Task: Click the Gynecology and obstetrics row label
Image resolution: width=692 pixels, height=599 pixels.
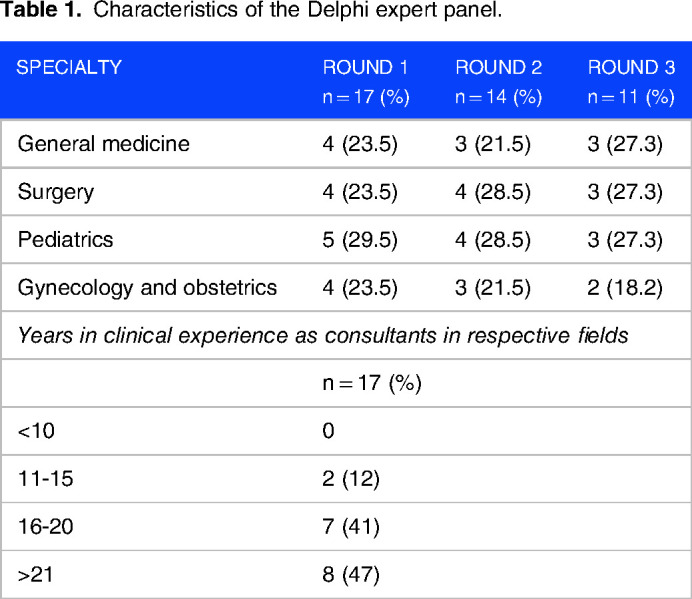Action: (146, 288)
